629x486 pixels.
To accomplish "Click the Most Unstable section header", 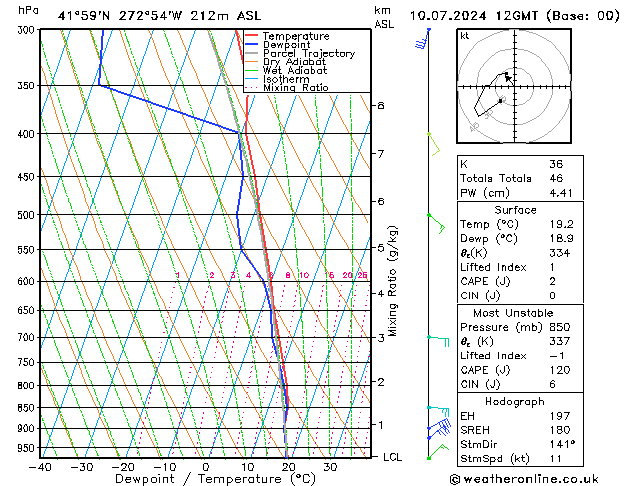I will coord(513,313).
